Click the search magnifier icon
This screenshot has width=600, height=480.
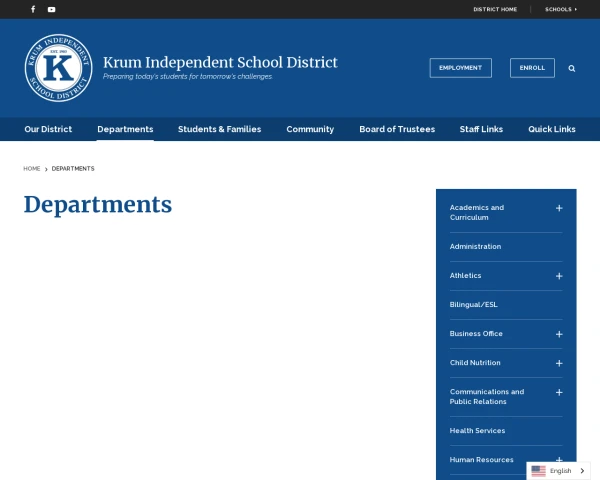click(x=572, y=68)
